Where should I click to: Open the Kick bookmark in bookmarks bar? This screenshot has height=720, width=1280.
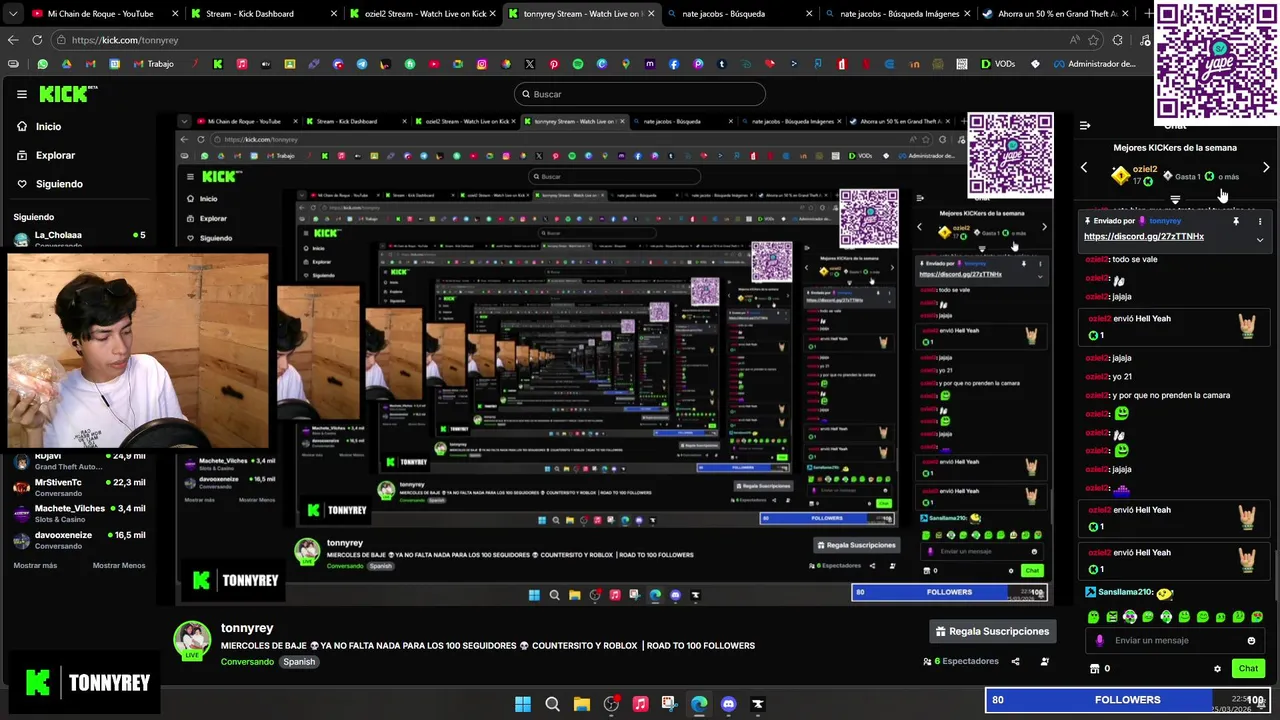click(218, 64)
